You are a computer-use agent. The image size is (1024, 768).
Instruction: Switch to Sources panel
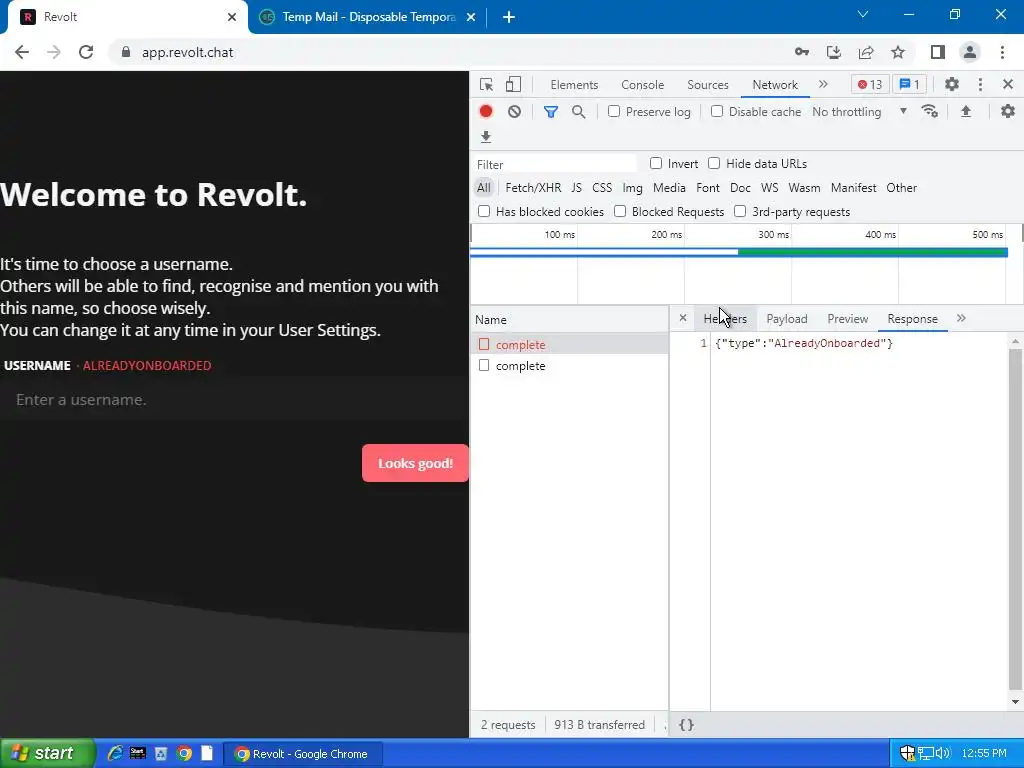coord(708,85)
